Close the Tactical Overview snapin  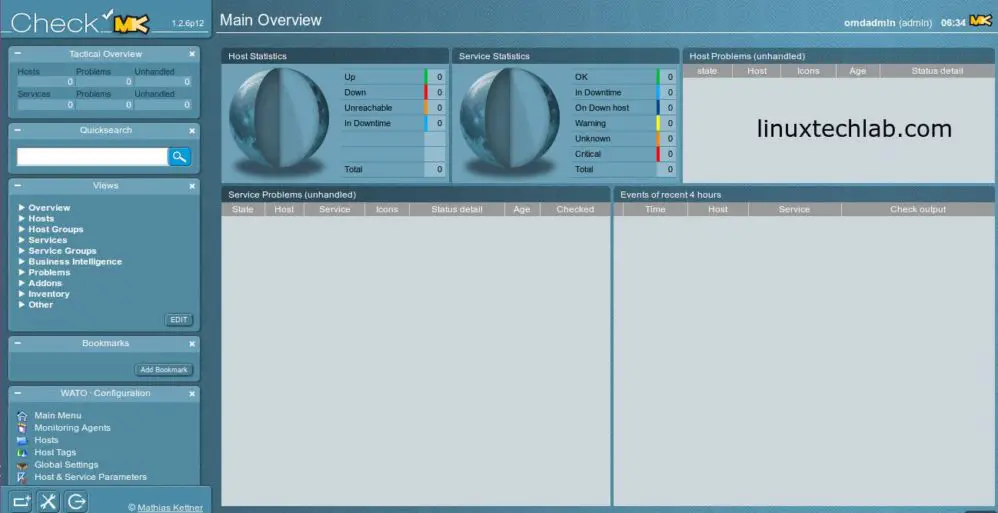[x=192, y=55]
